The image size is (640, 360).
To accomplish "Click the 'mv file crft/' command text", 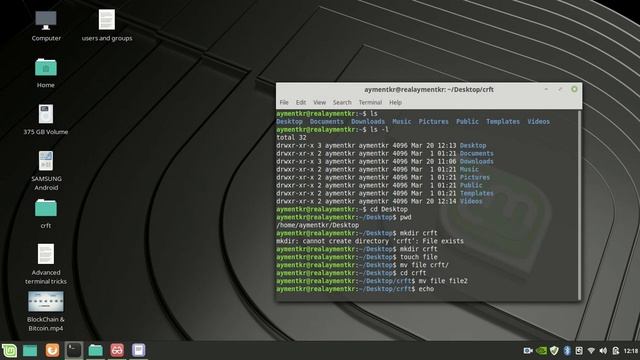I will coord(424,265).
